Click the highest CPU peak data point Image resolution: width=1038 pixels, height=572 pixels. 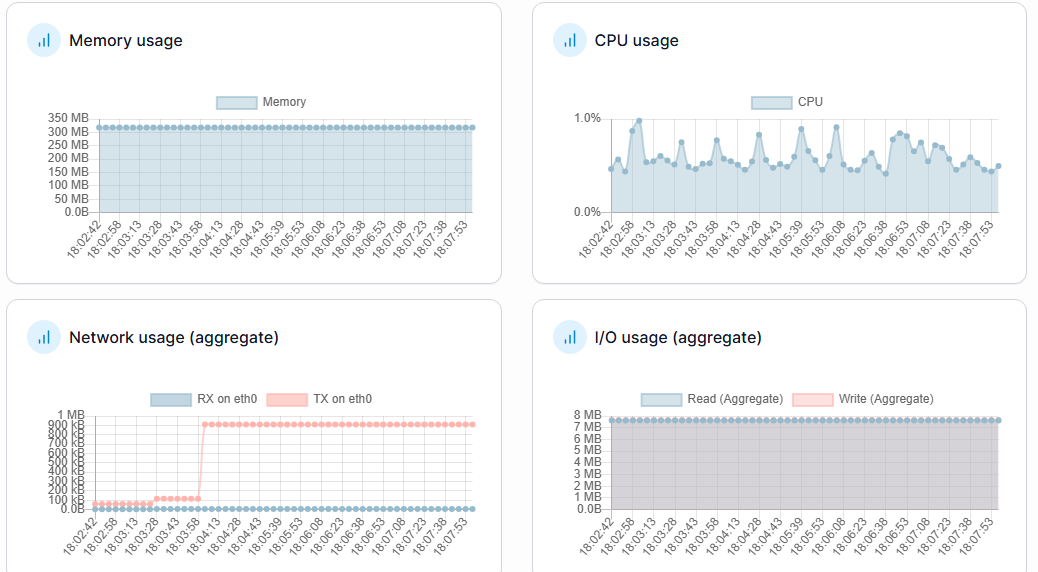(x=639, y=121)
